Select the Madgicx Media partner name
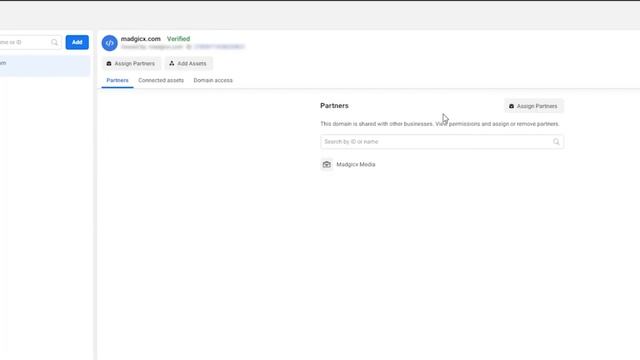Viewport: 640px width, 360px height. [356, 164]
